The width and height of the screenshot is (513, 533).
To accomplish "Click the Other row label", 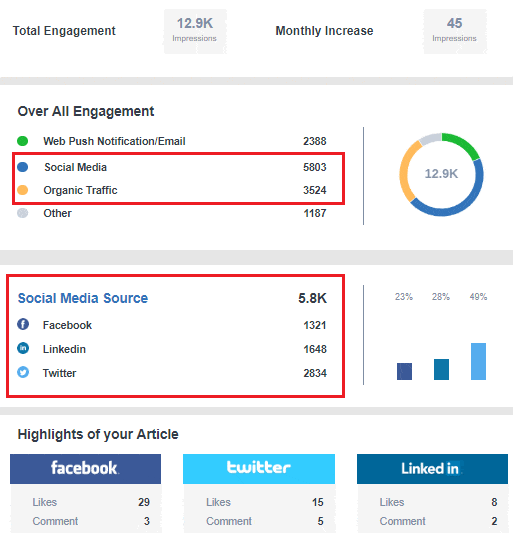I will coord(57,213).
